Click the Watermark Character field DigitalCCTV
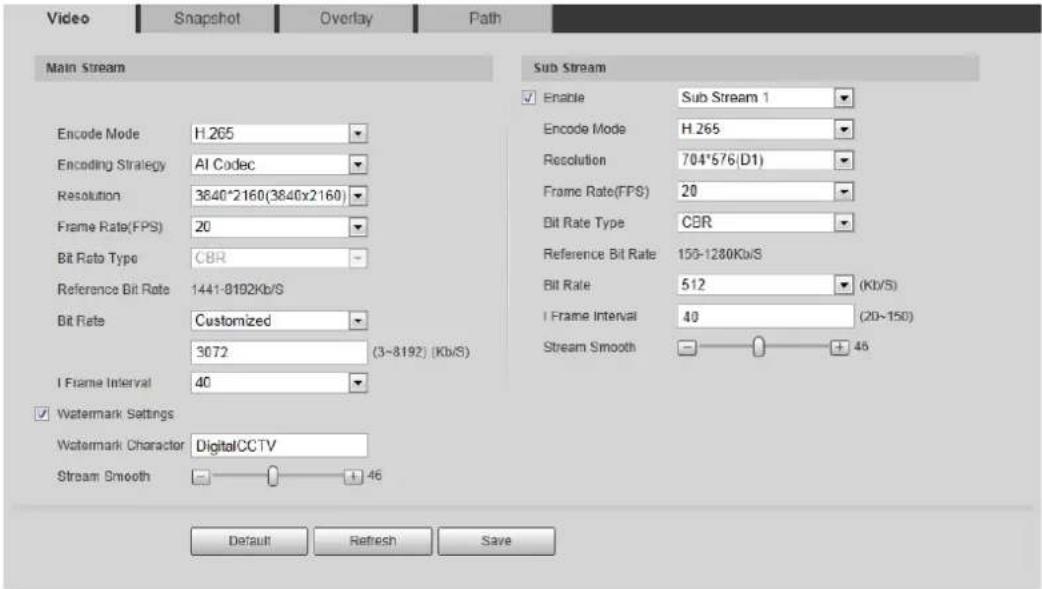This screenshot has height=589, width=1042. (279, 445)
